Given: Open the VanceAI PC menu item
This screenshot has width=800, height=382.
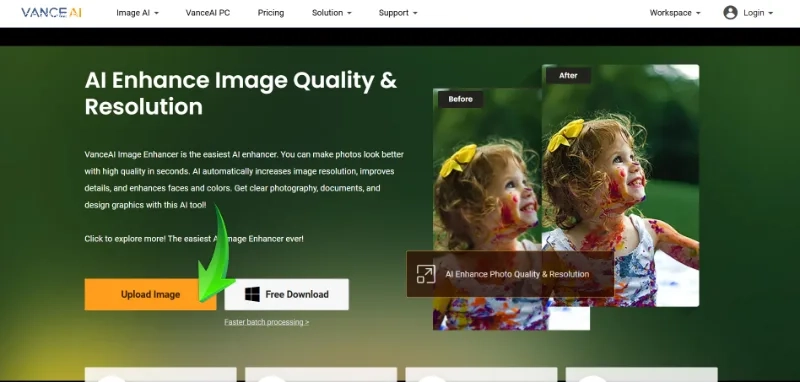Looking at the screenshot, I should (208, 13).
